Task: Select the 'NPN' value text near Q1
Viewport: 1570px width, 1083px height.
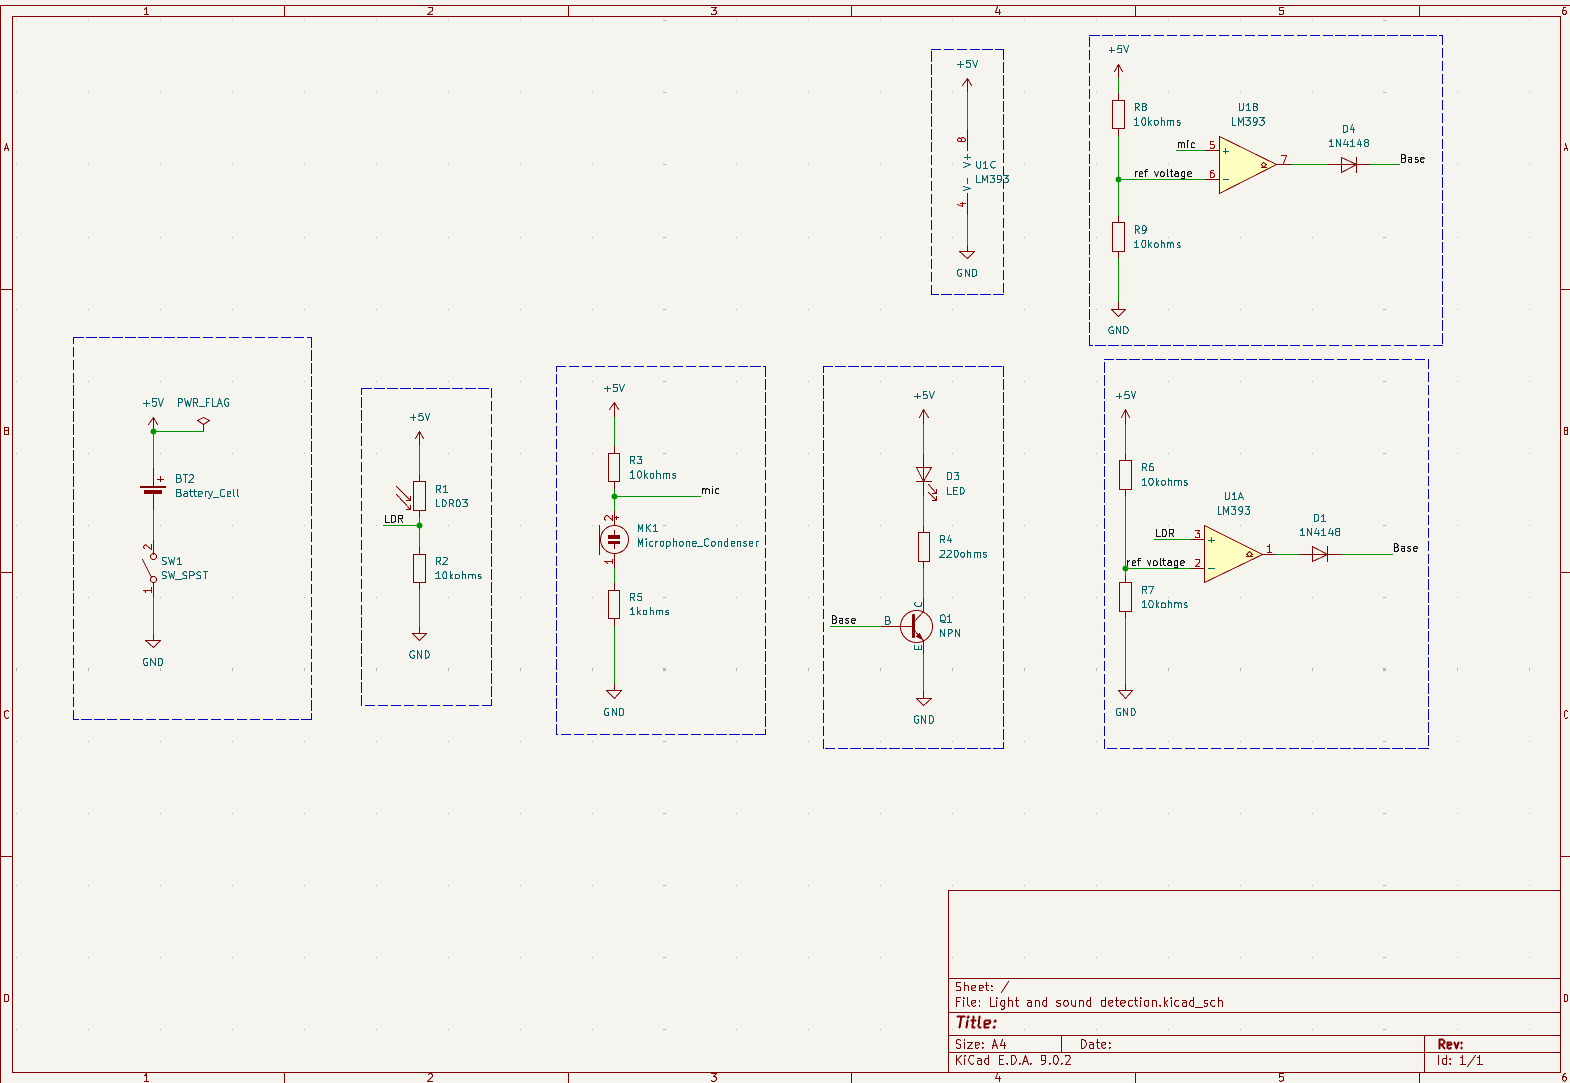Action: tap(950, 633)
